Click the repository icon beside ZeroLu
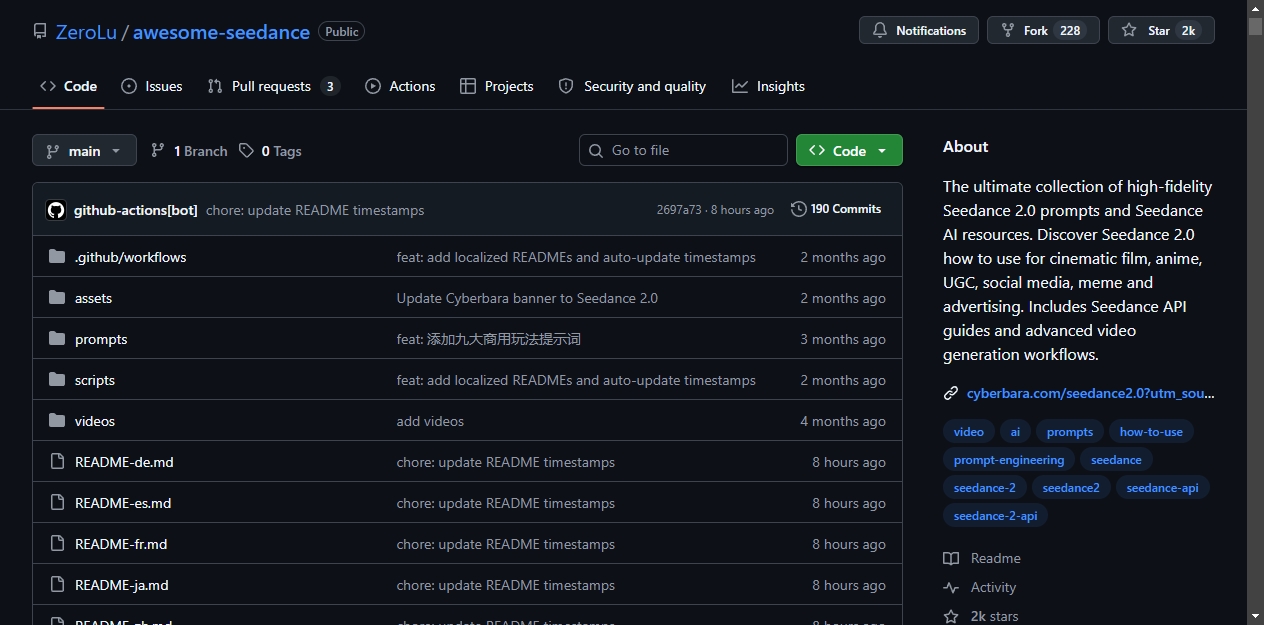The height and width of the screenshot is (625, 1264). (x=40, y=31)
